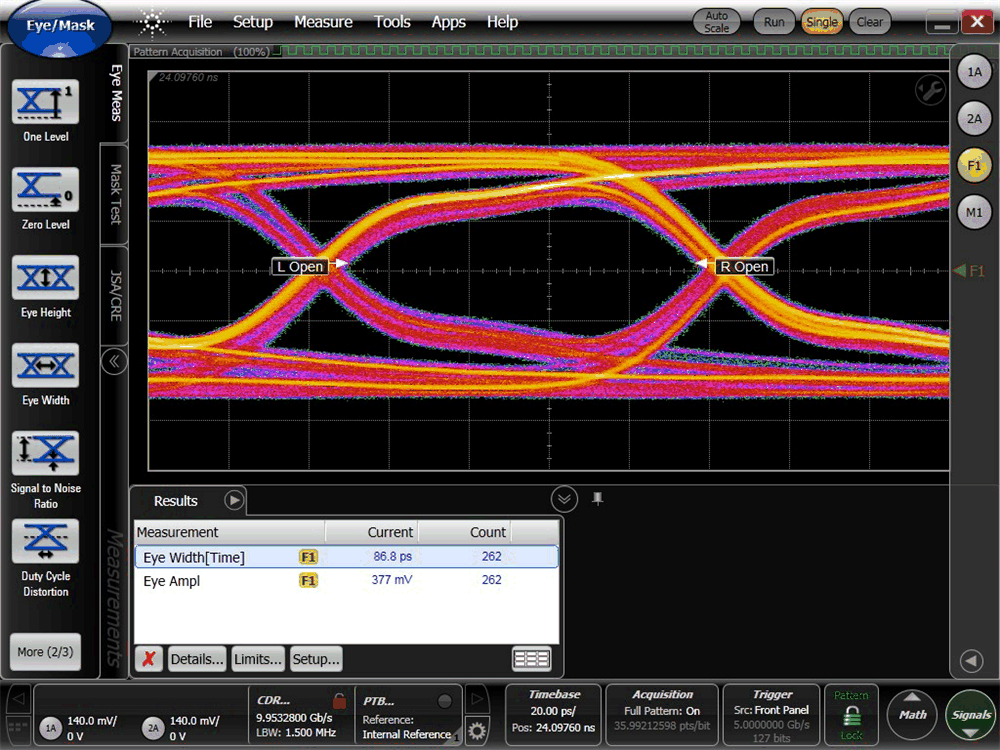Collapse the Results panel with the chevron

pyautogui.click(x=563, y=499)
